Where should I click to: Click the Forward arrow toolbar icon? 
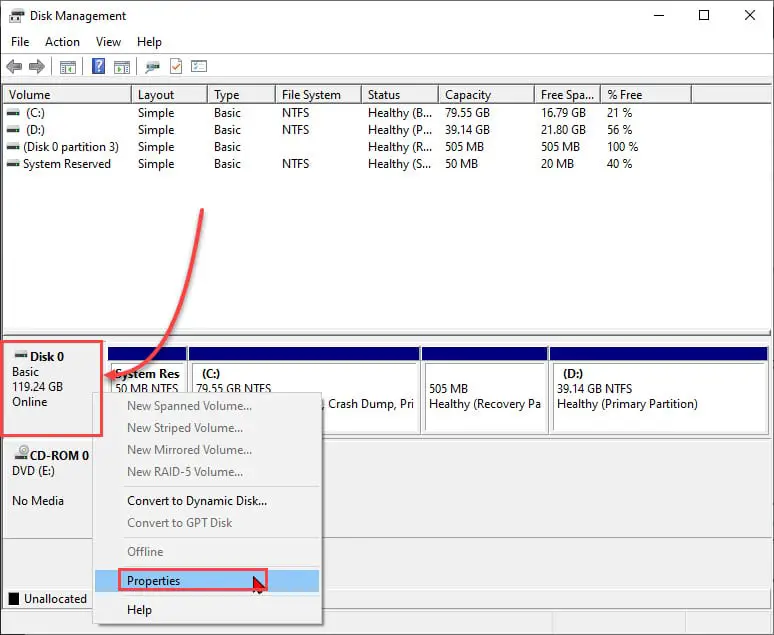(x=37, y=67)
